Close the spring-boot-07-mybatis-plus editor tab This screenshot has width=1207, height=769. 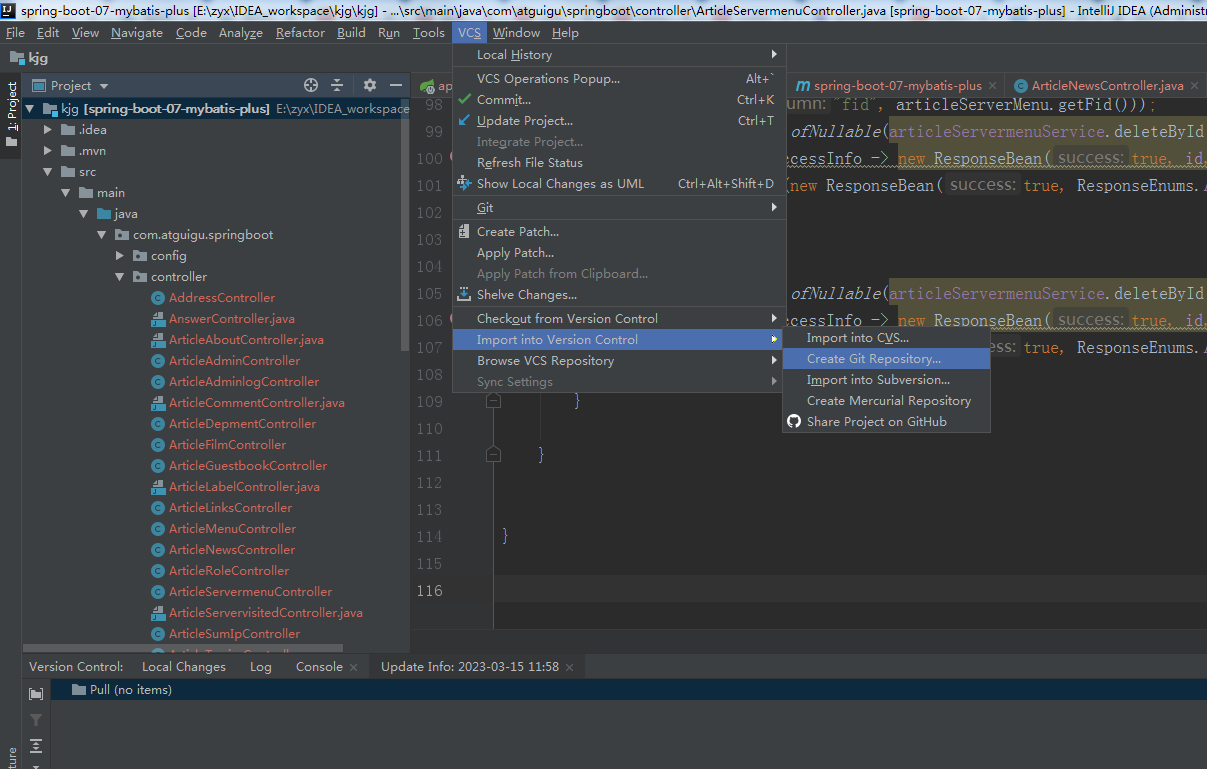click(992, 86)
